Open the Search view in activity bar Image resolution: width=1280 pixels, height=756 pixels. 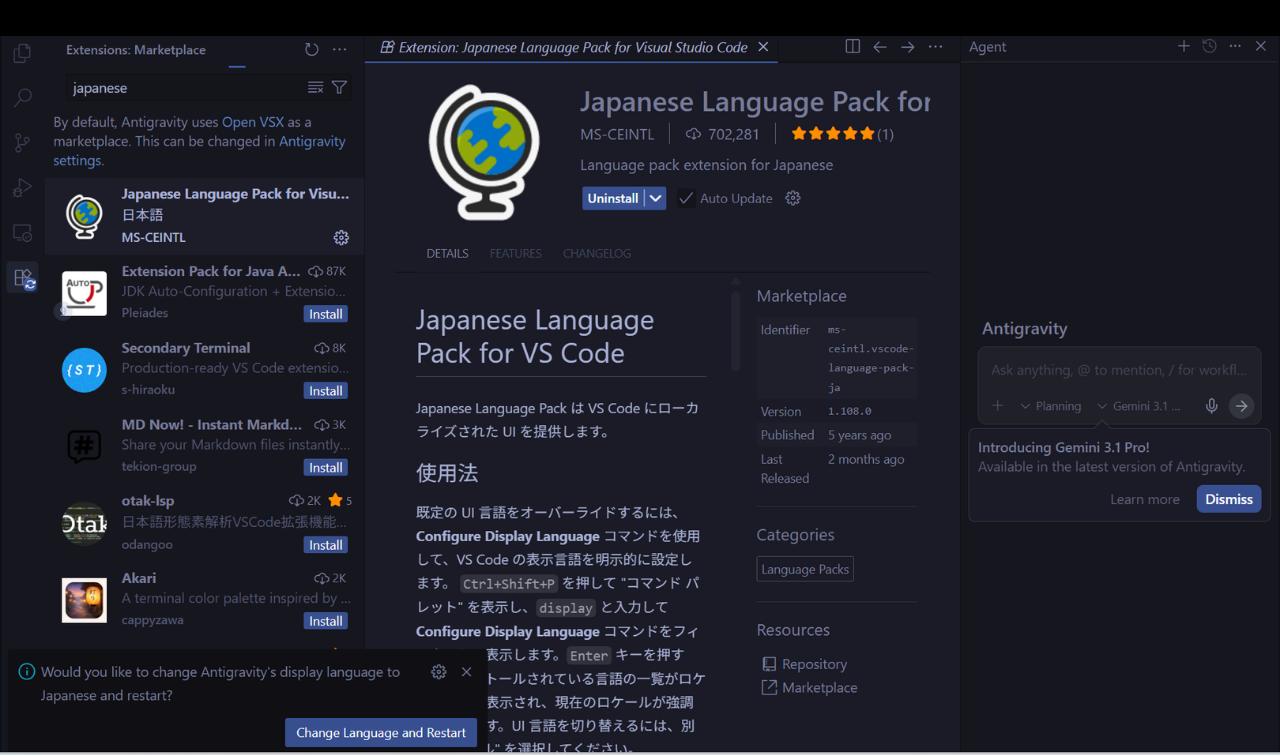[22, 98]
